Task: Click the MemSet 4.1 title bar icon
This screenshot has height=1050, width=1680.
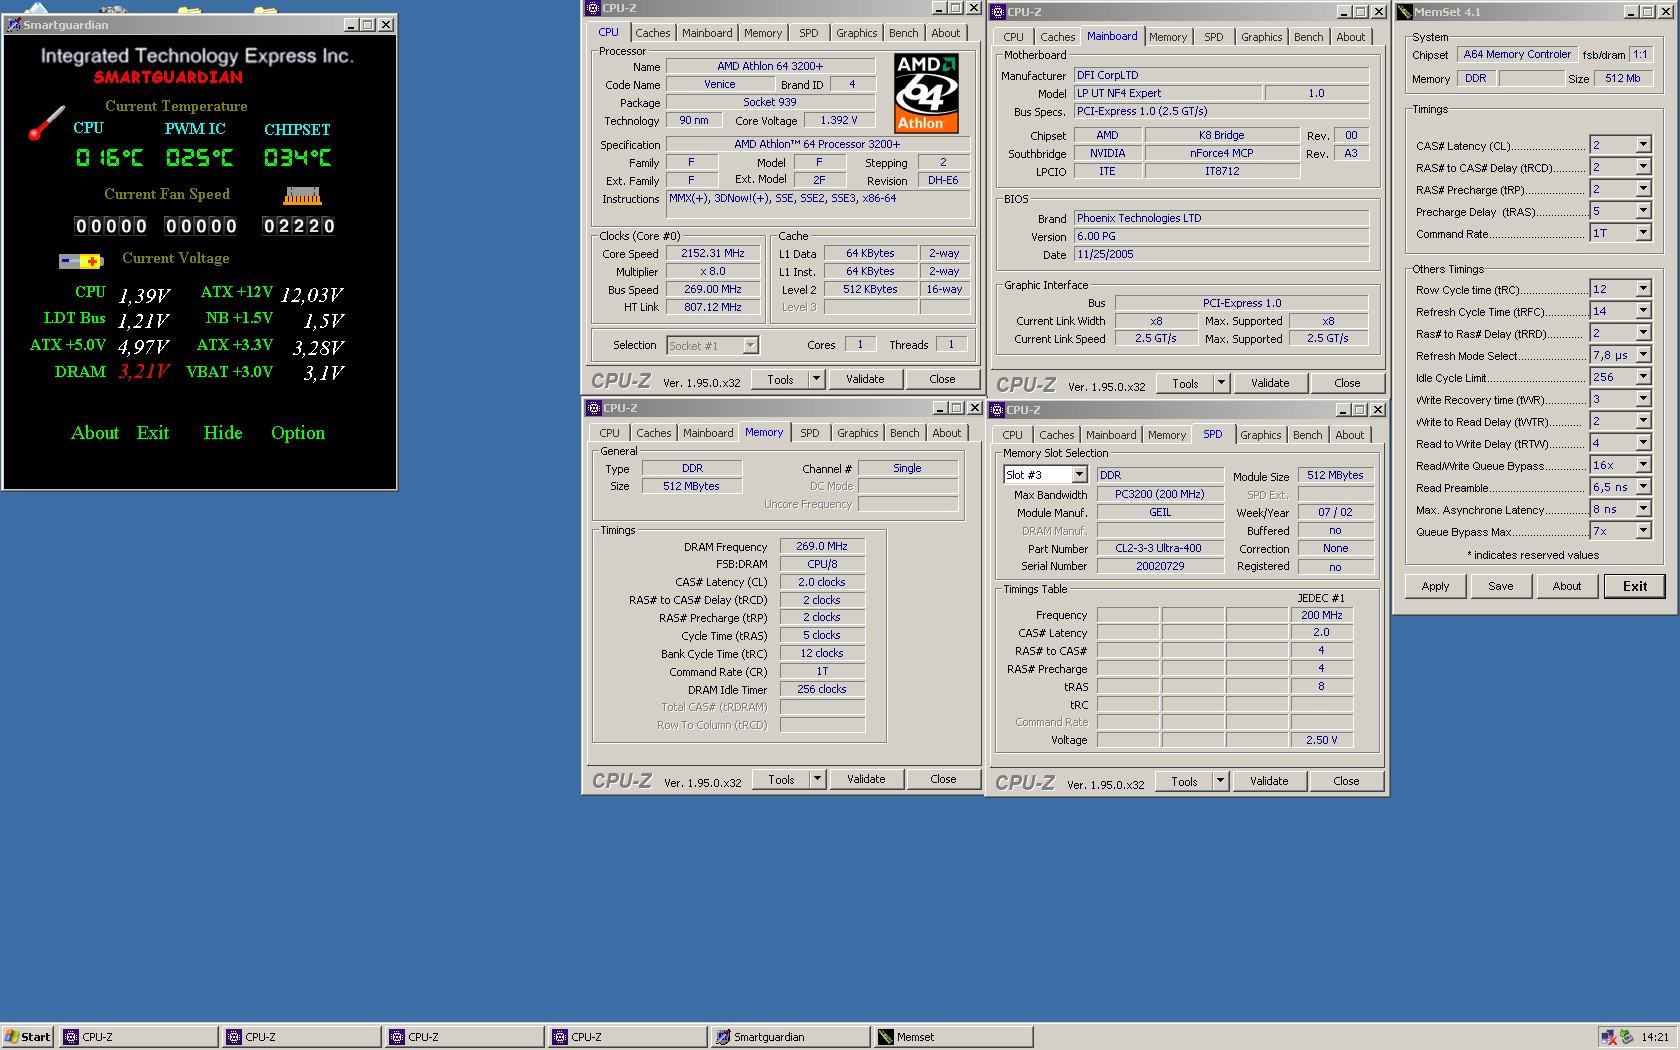Action: coord(1405,12)
